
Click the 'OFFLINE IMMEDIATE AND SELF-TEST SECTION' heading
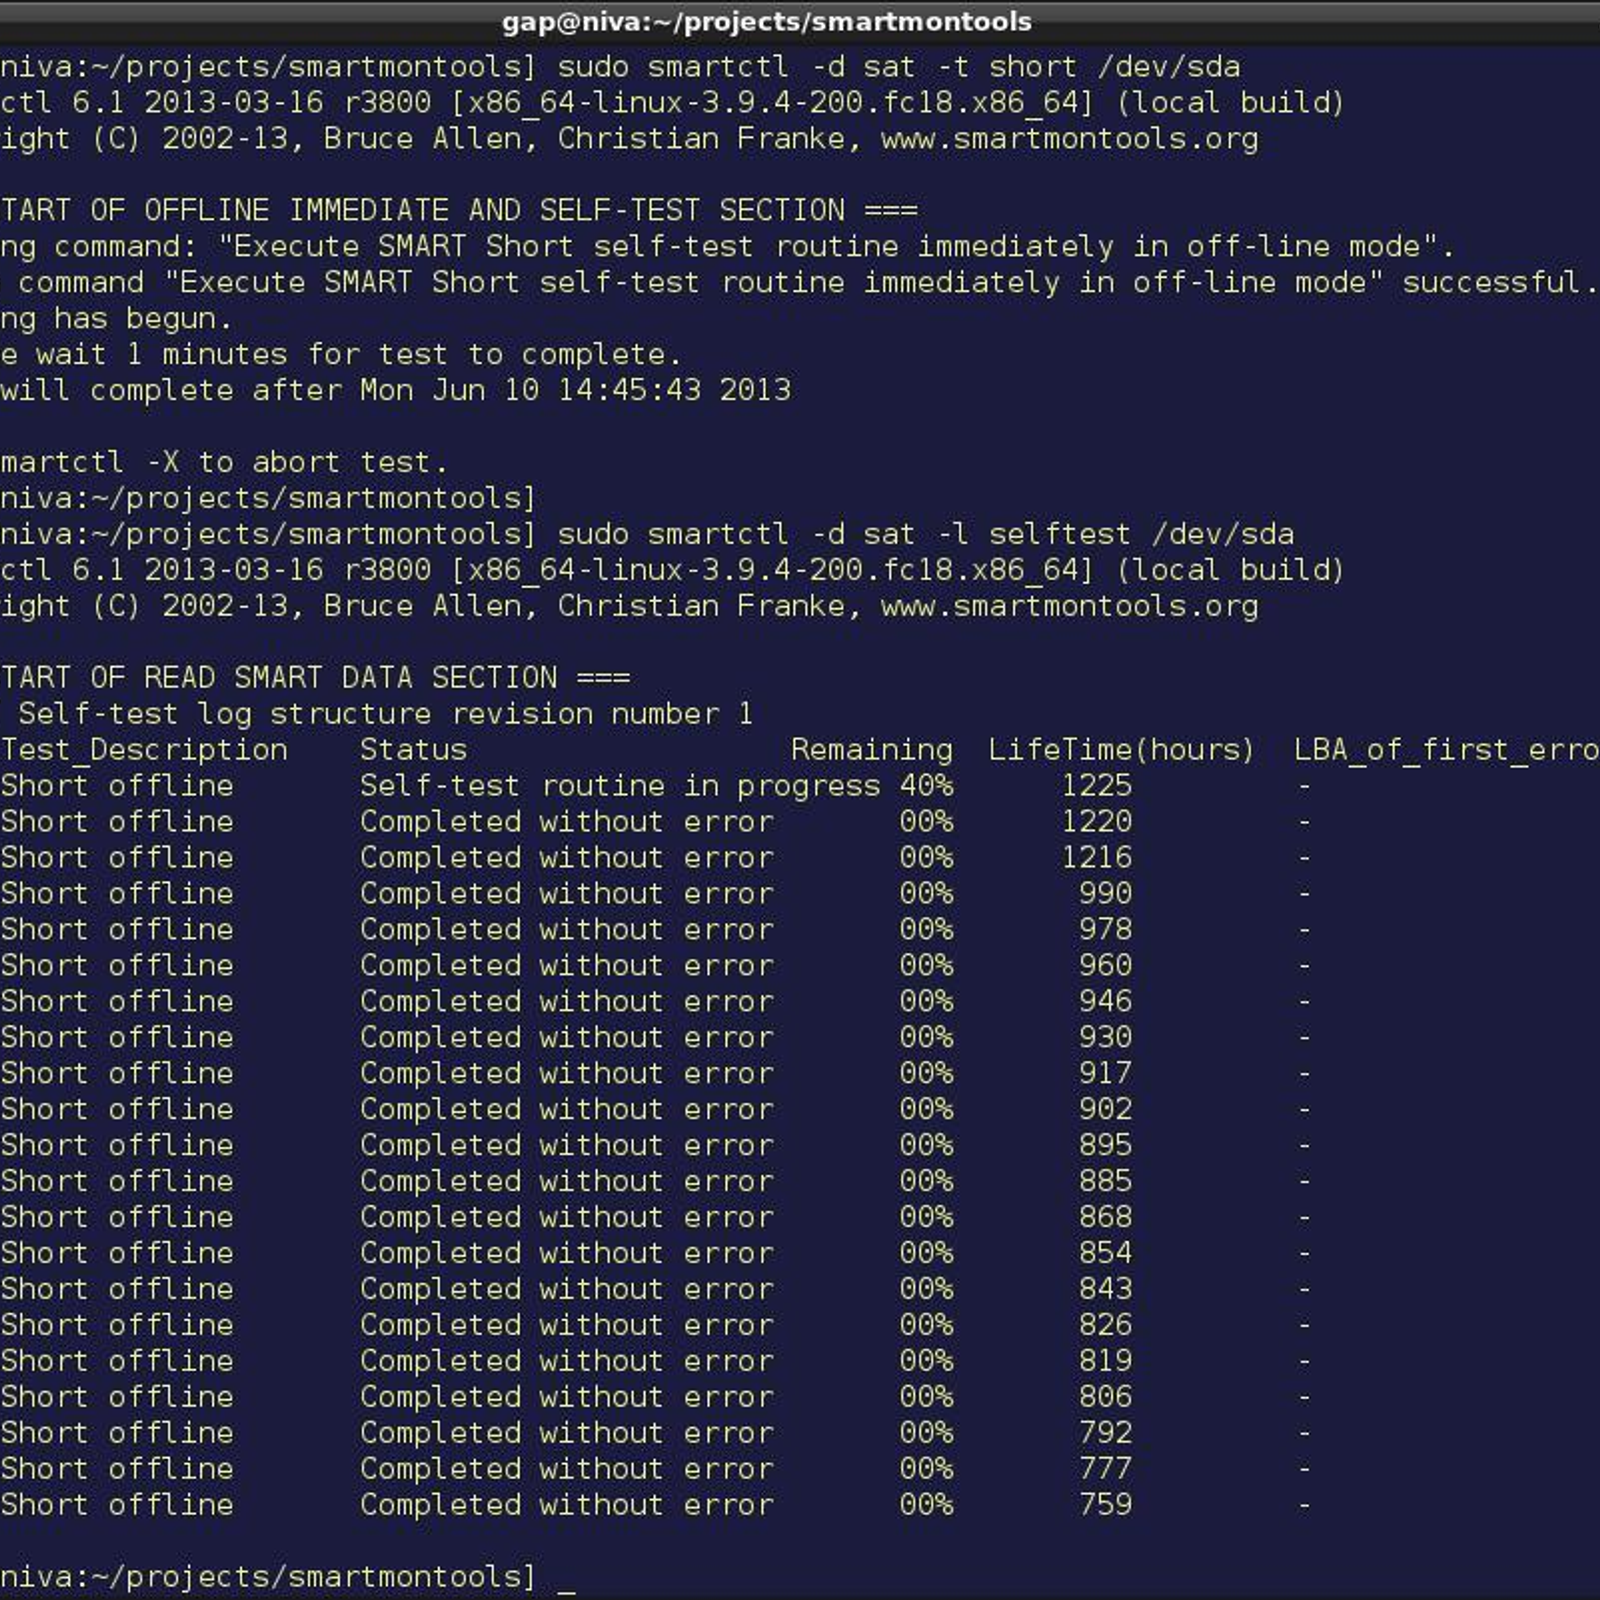494,210
